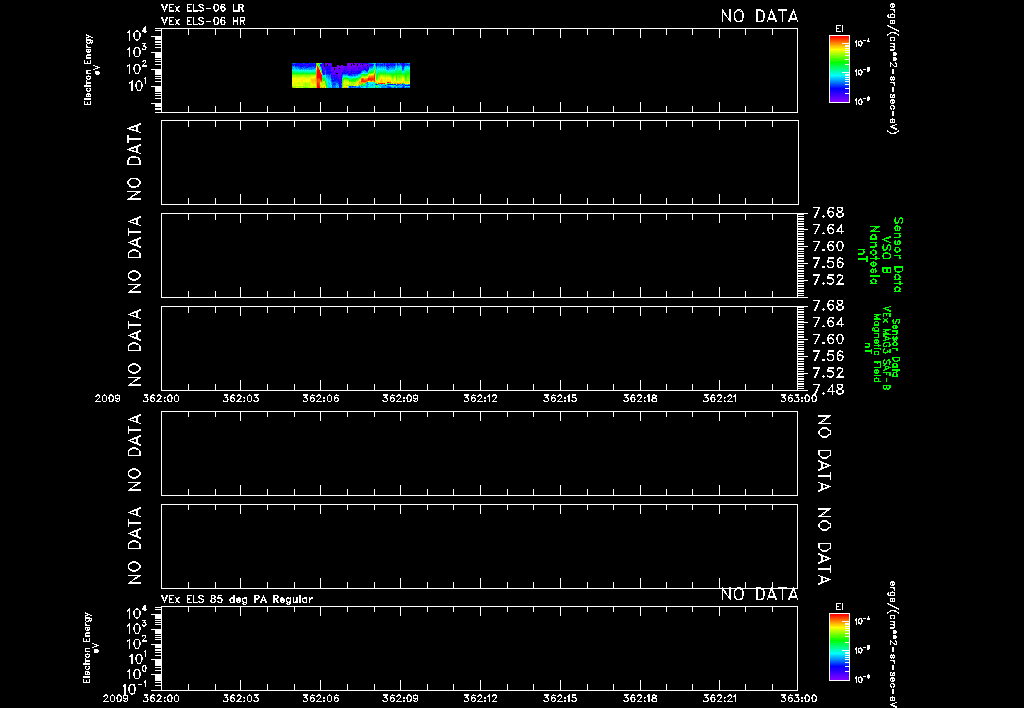Click the 10^-1 tick on 85 deg PA energy axis
This screenshot has height=708, width=1024.
coord(136,688)
